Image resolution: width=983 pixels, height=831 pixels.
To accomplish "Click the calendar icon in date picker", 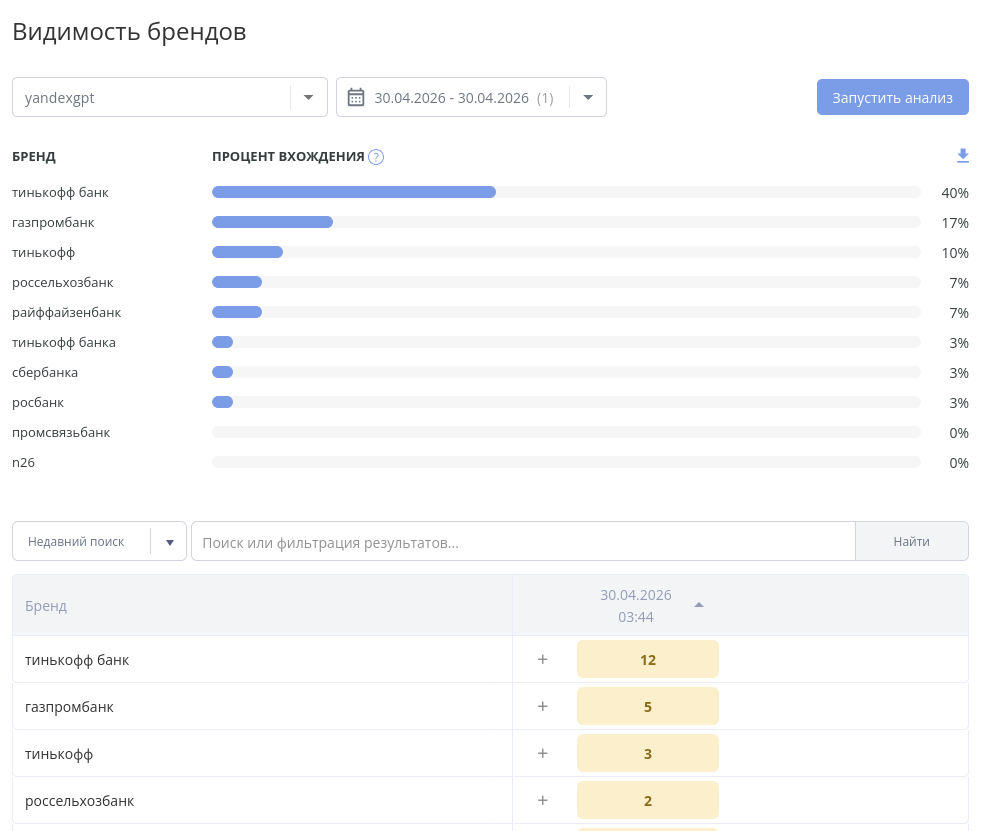I will pos(355,98).
